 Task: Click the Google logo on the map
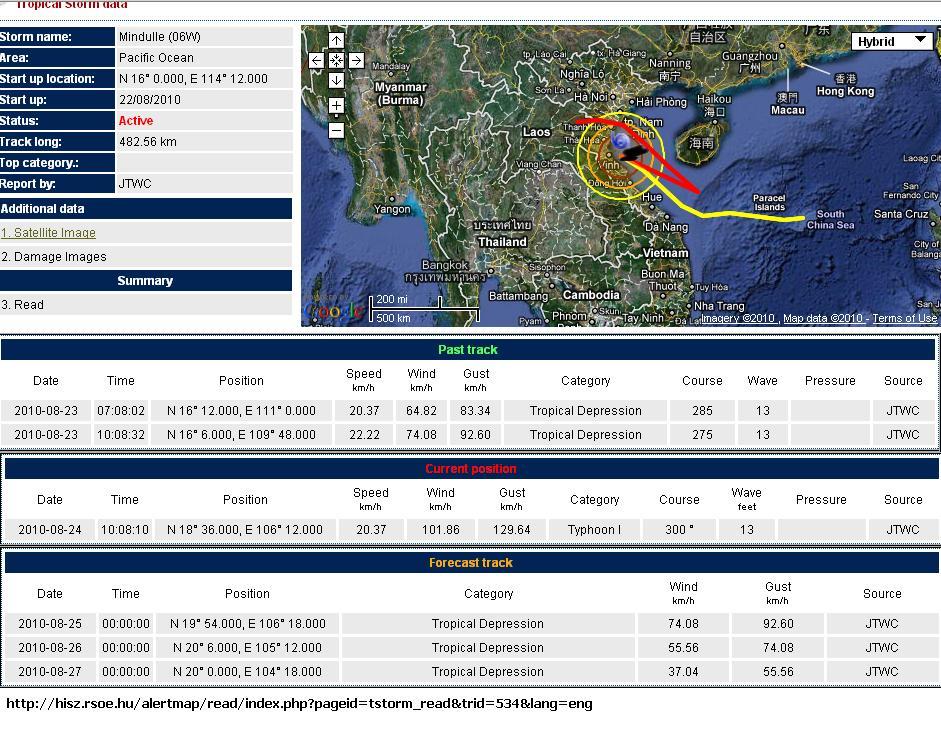[334, 313]
